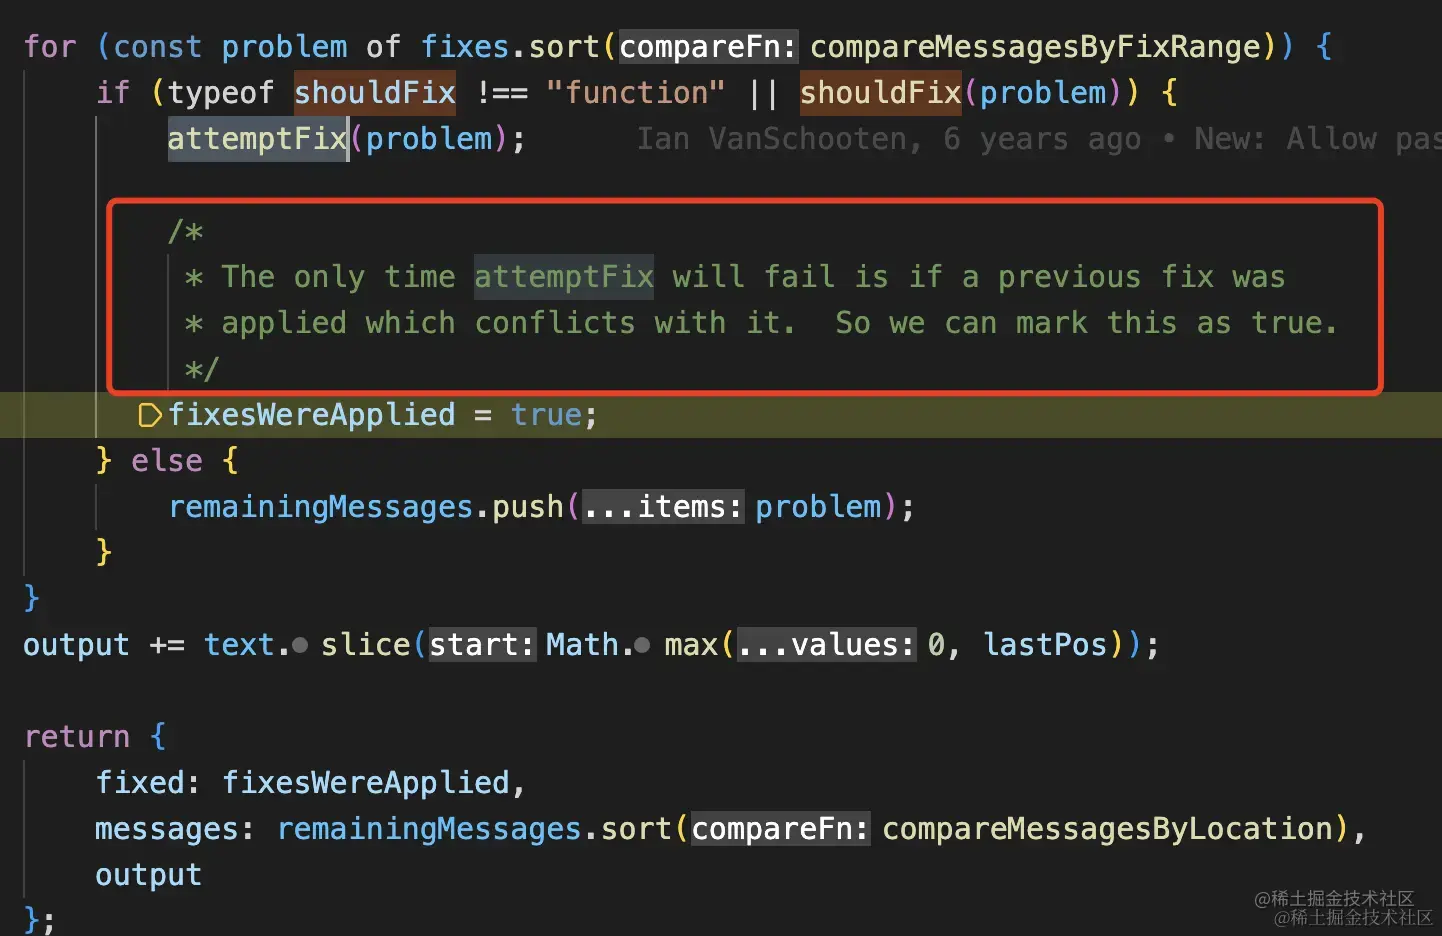Image resolution: width=1442 pixels, height=936 pixels.
Task: Click the '...items:' inlay hint
Action: [x=664, y=507]
